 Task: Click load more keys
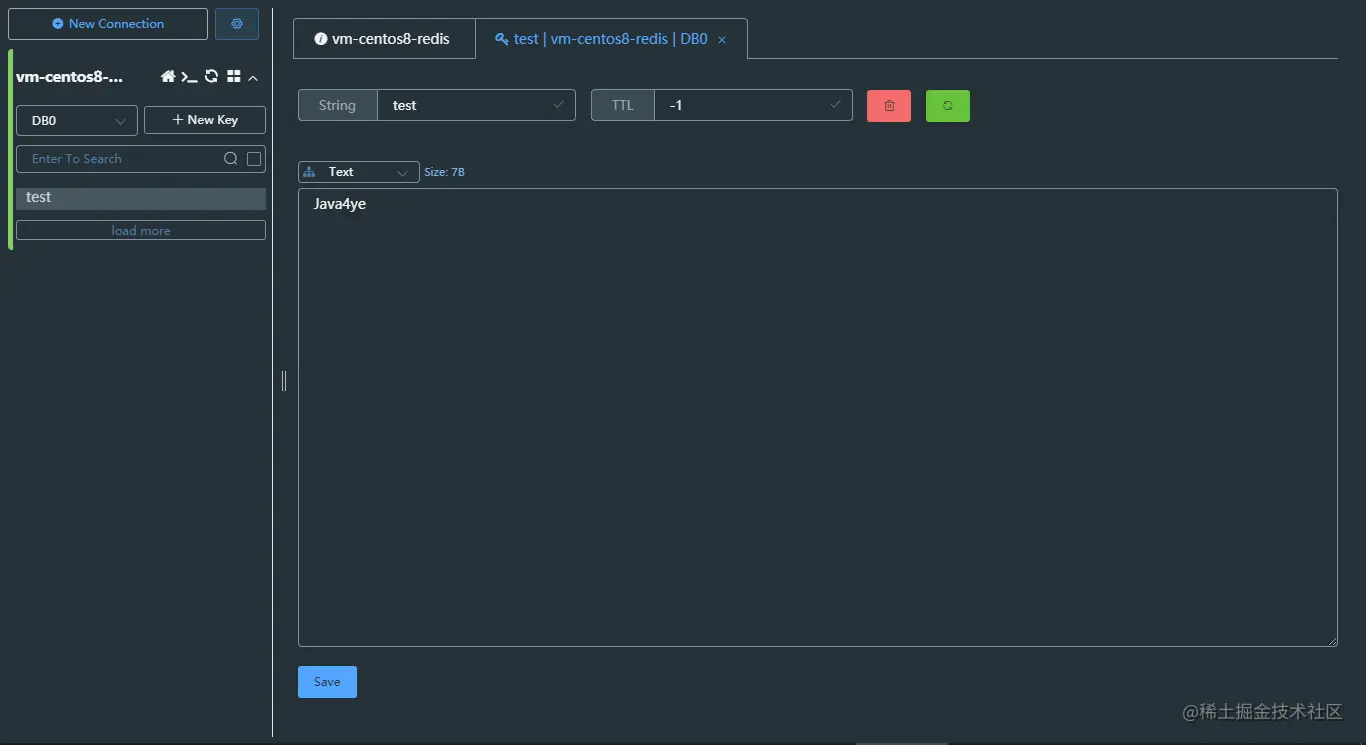(141, 231)
